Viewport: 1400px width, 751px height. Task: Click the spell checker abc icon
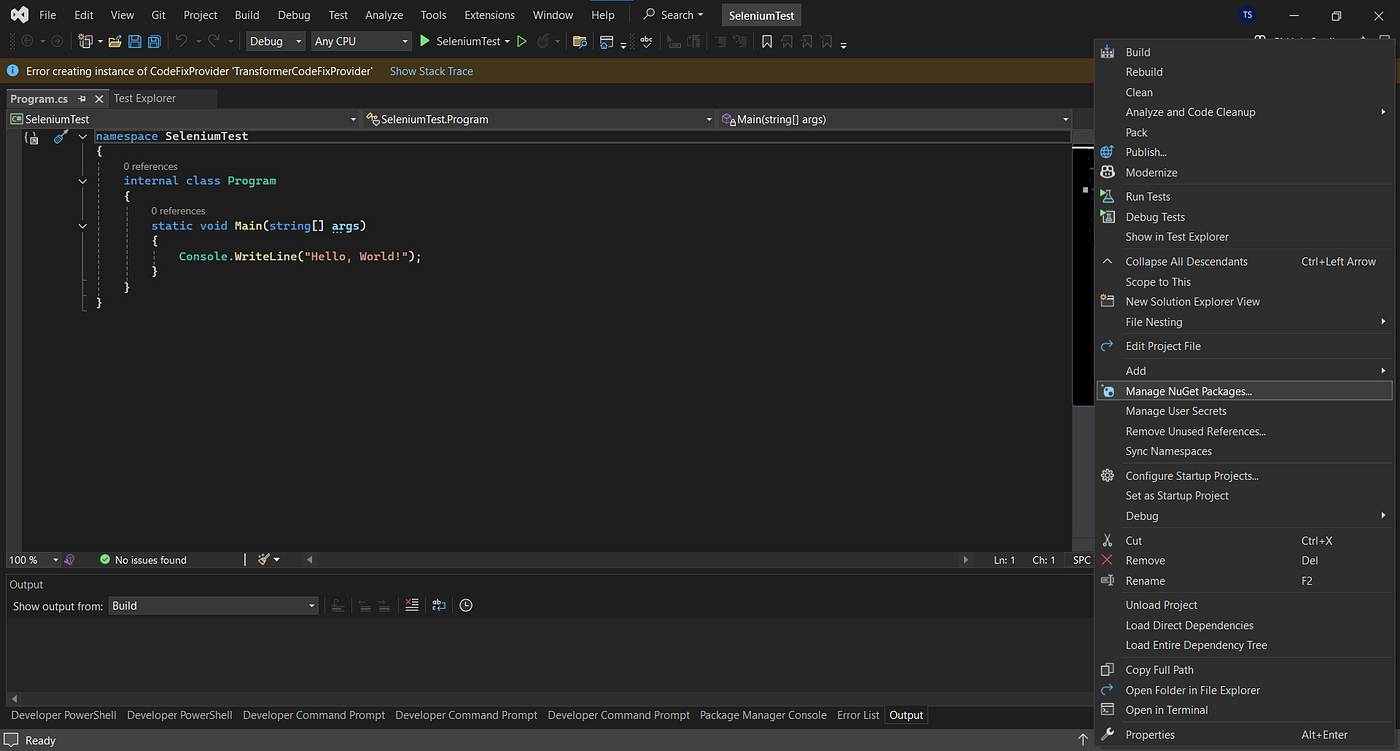[x=646, y=41]
